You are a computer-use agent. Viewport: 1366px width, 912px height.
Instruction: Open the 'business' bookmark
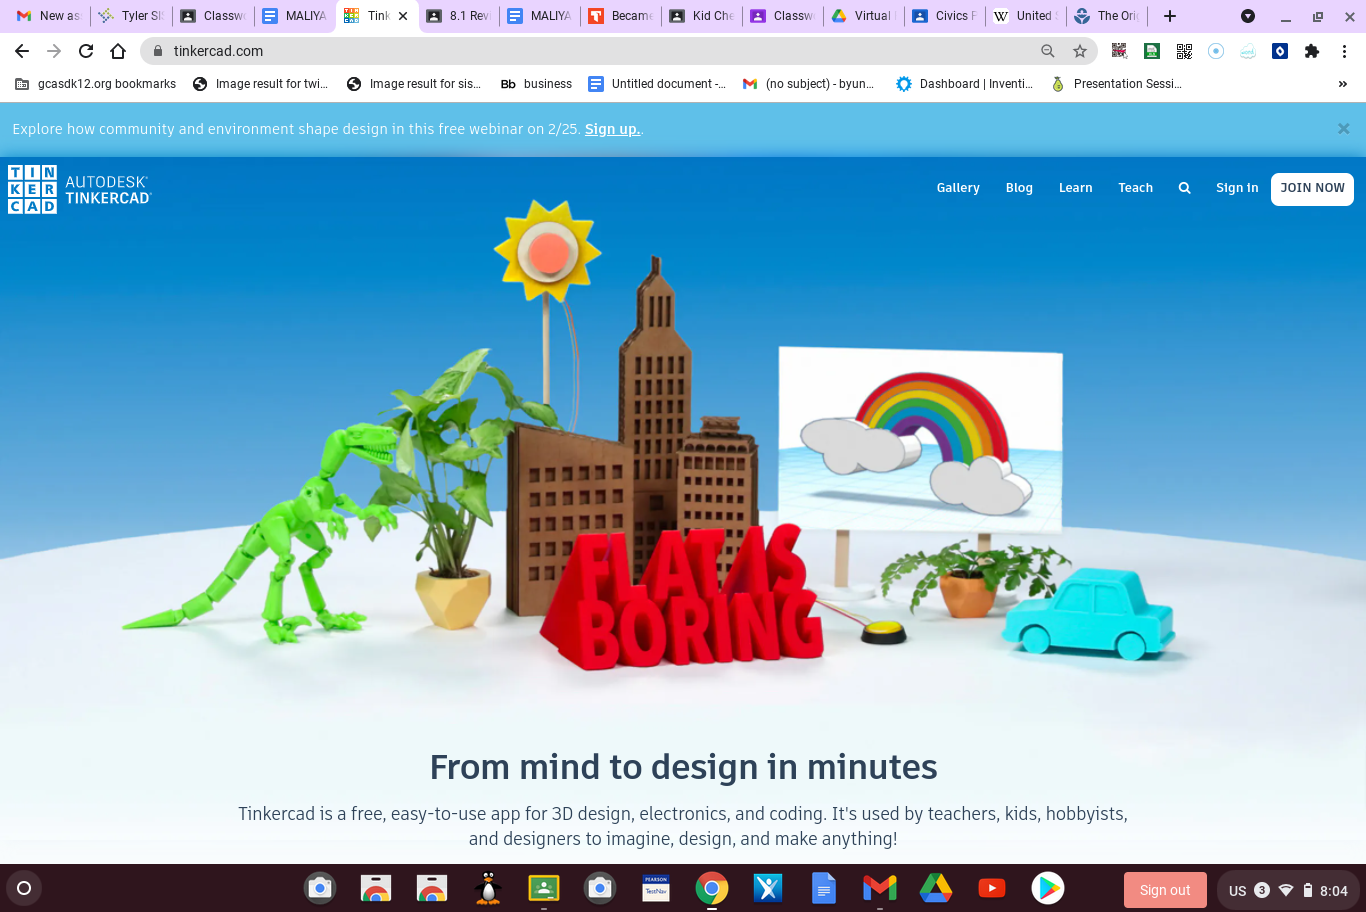[x=537, y=84]
